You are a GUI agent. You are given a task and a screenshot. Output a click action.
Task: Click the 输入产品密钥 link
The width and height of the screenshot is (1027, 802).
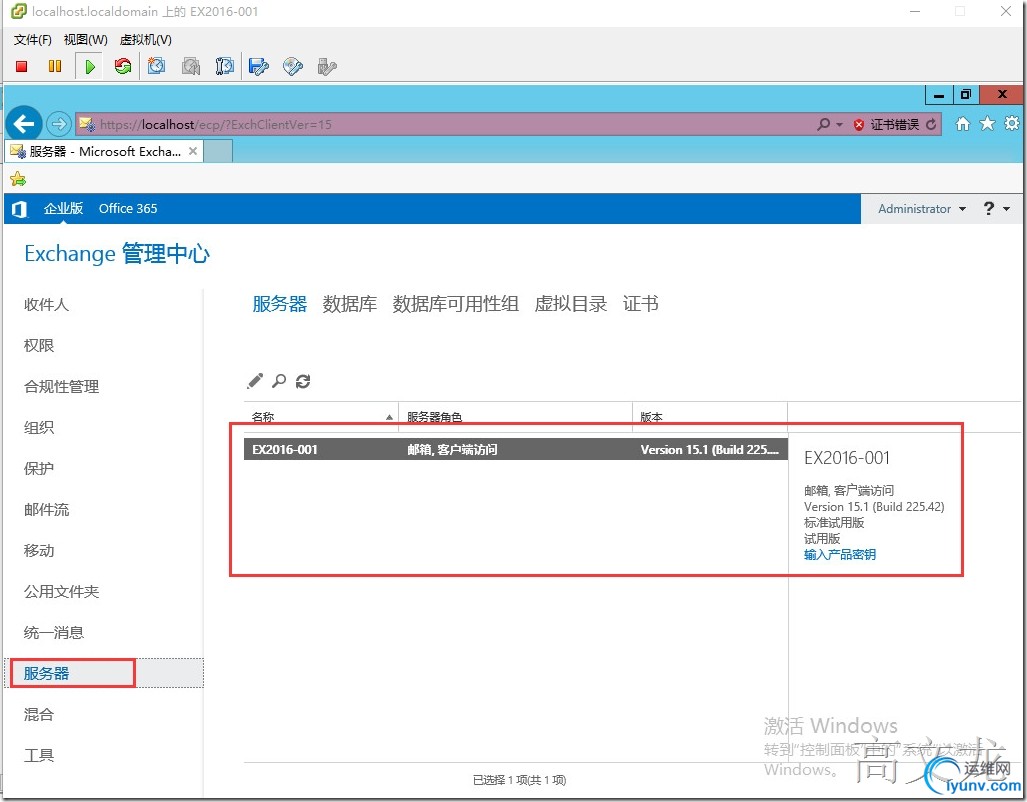[840, 554]
